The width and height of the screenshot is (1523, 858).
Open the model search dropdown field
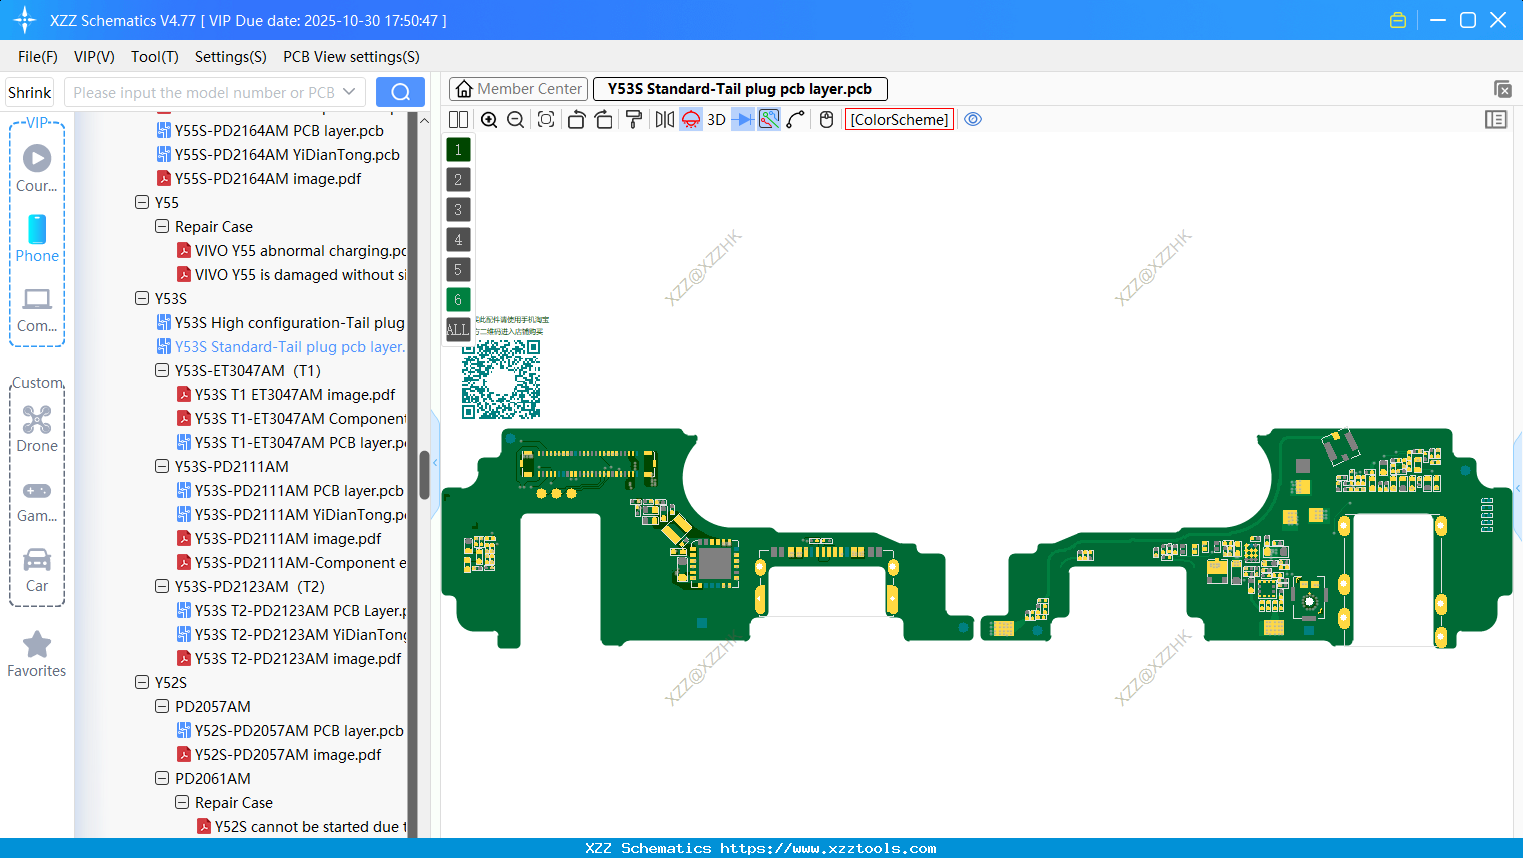click(x=214, y=91)
